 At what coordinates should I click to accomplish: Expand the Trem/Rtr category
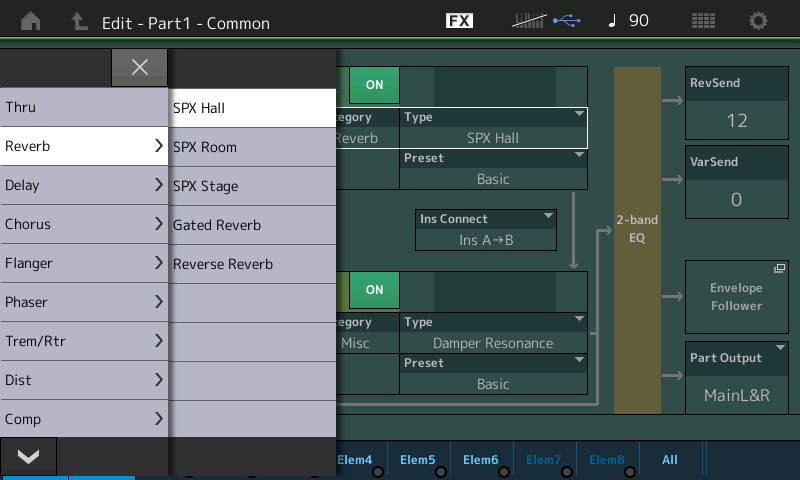tap(84, 341)
